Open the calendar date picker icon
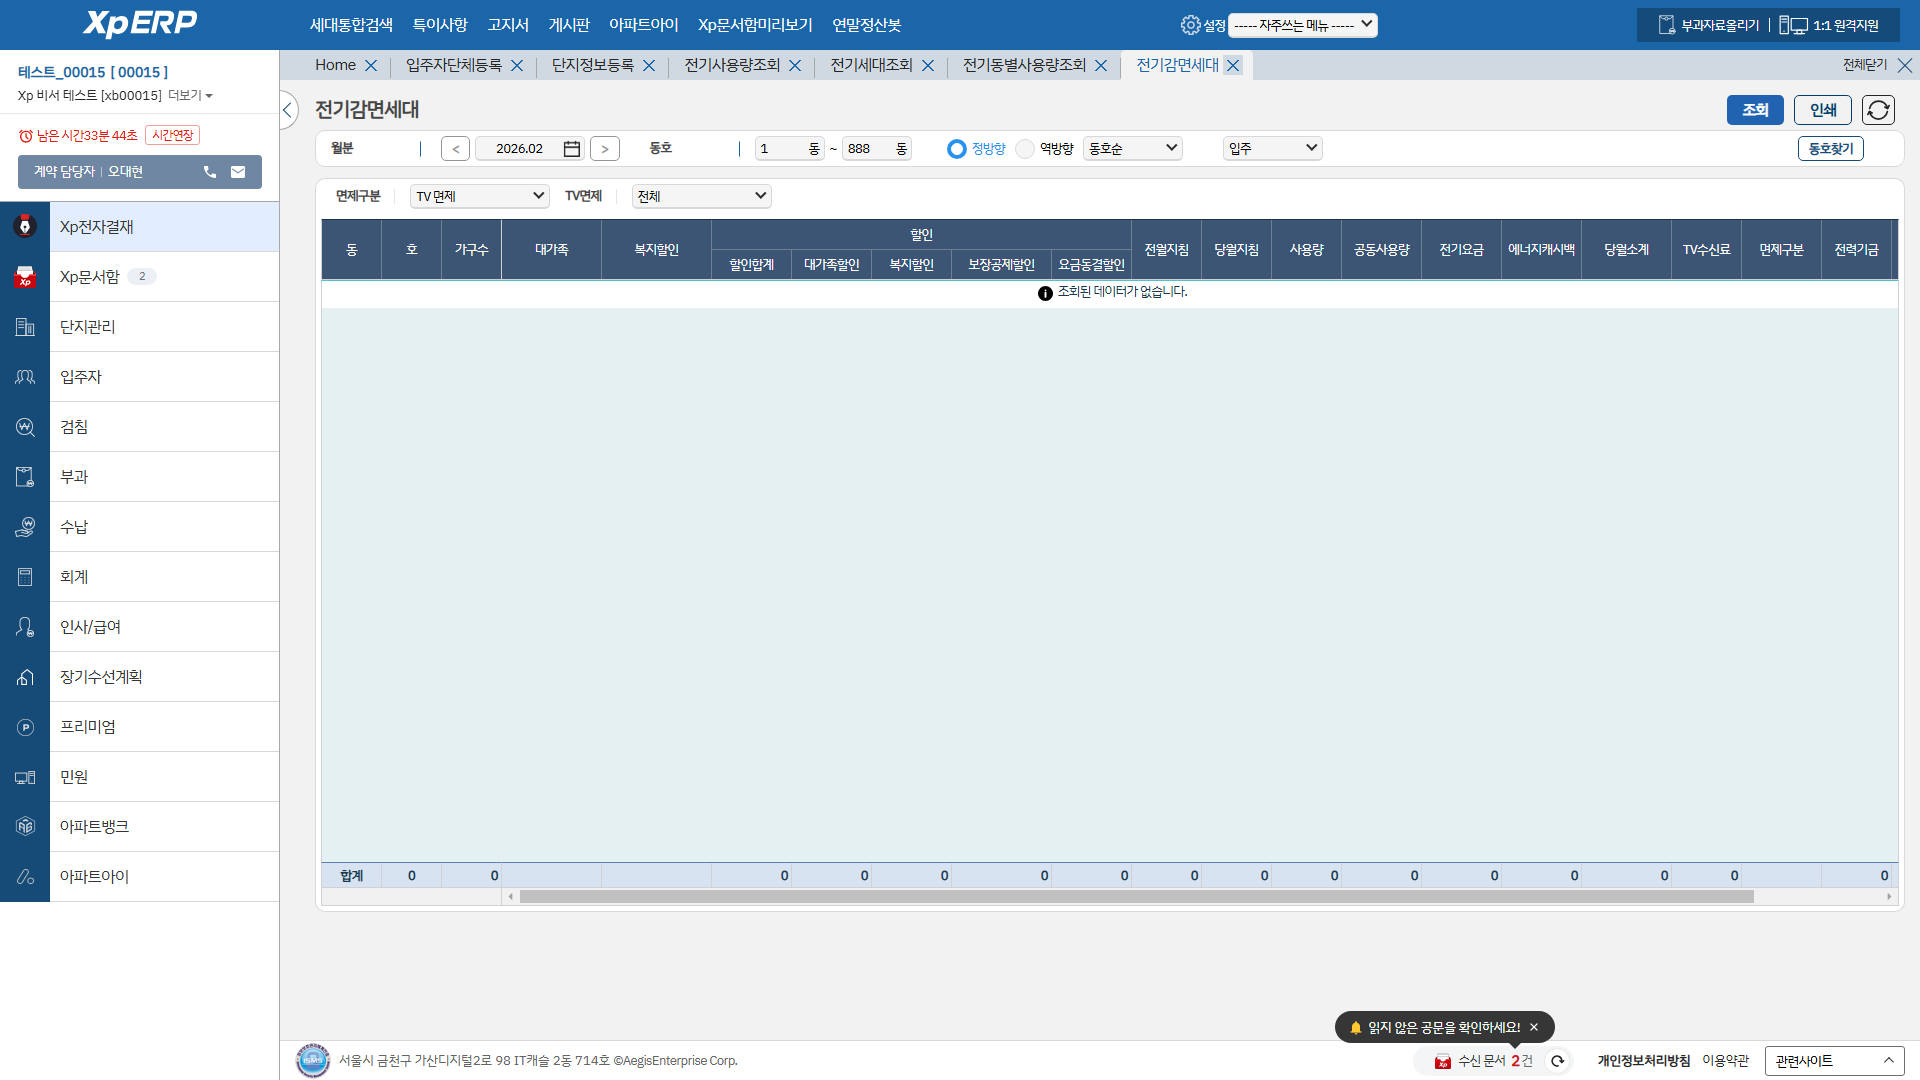Image resolution: width=1920 pixels, height=1080 pixels. point(572,149)
